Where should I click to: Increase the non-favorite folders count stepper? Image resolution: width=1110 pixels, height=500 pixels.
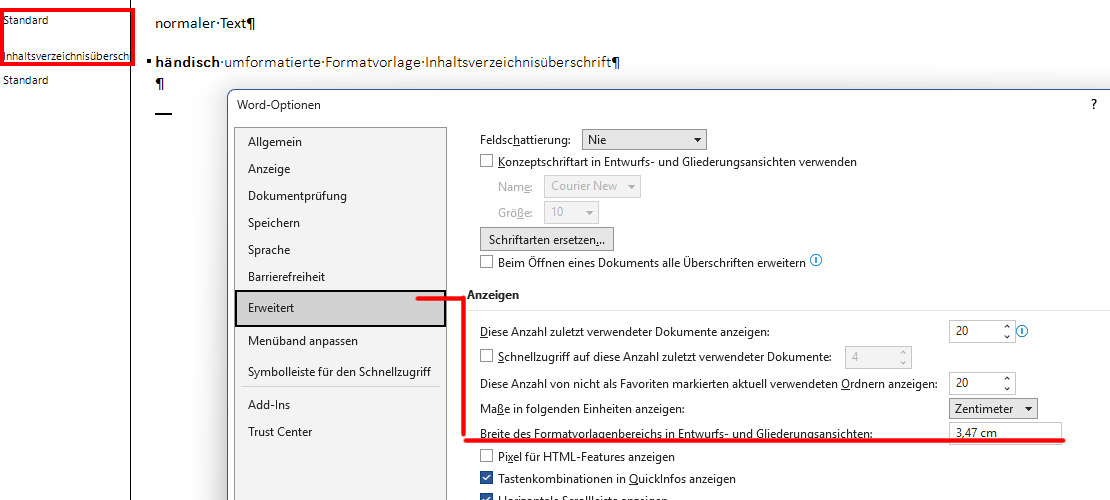point(1008,378)
